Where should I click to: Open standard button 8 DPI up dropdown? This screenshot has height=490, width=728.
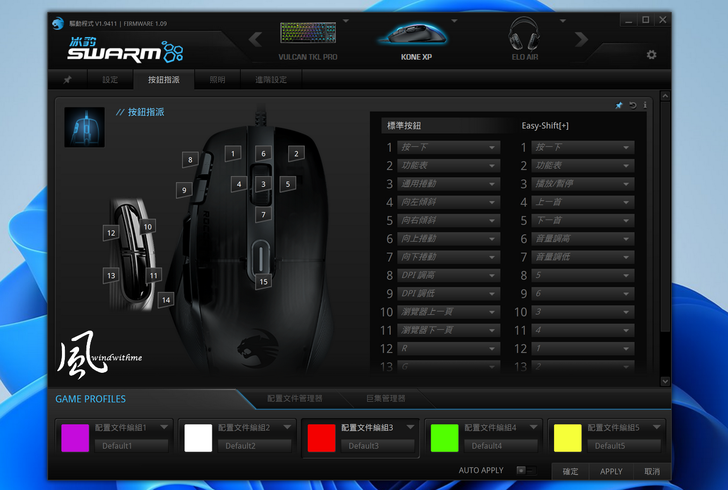[x=448, y=275]
